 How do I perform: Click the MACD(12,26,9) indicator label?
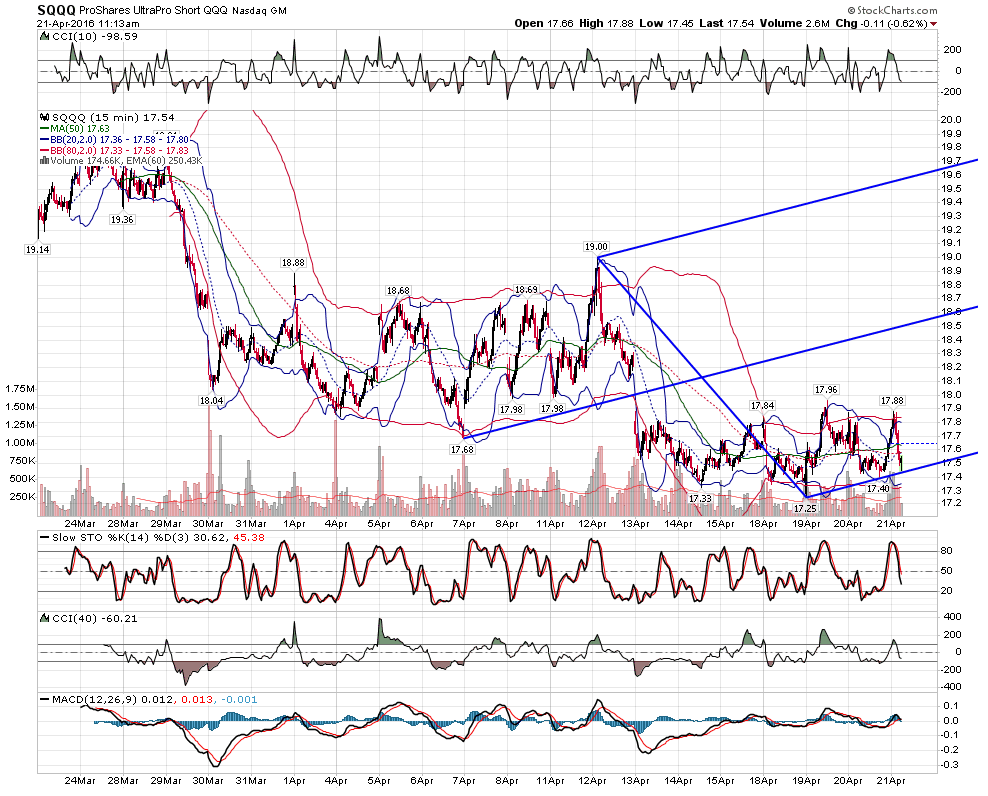click(95, 699)
